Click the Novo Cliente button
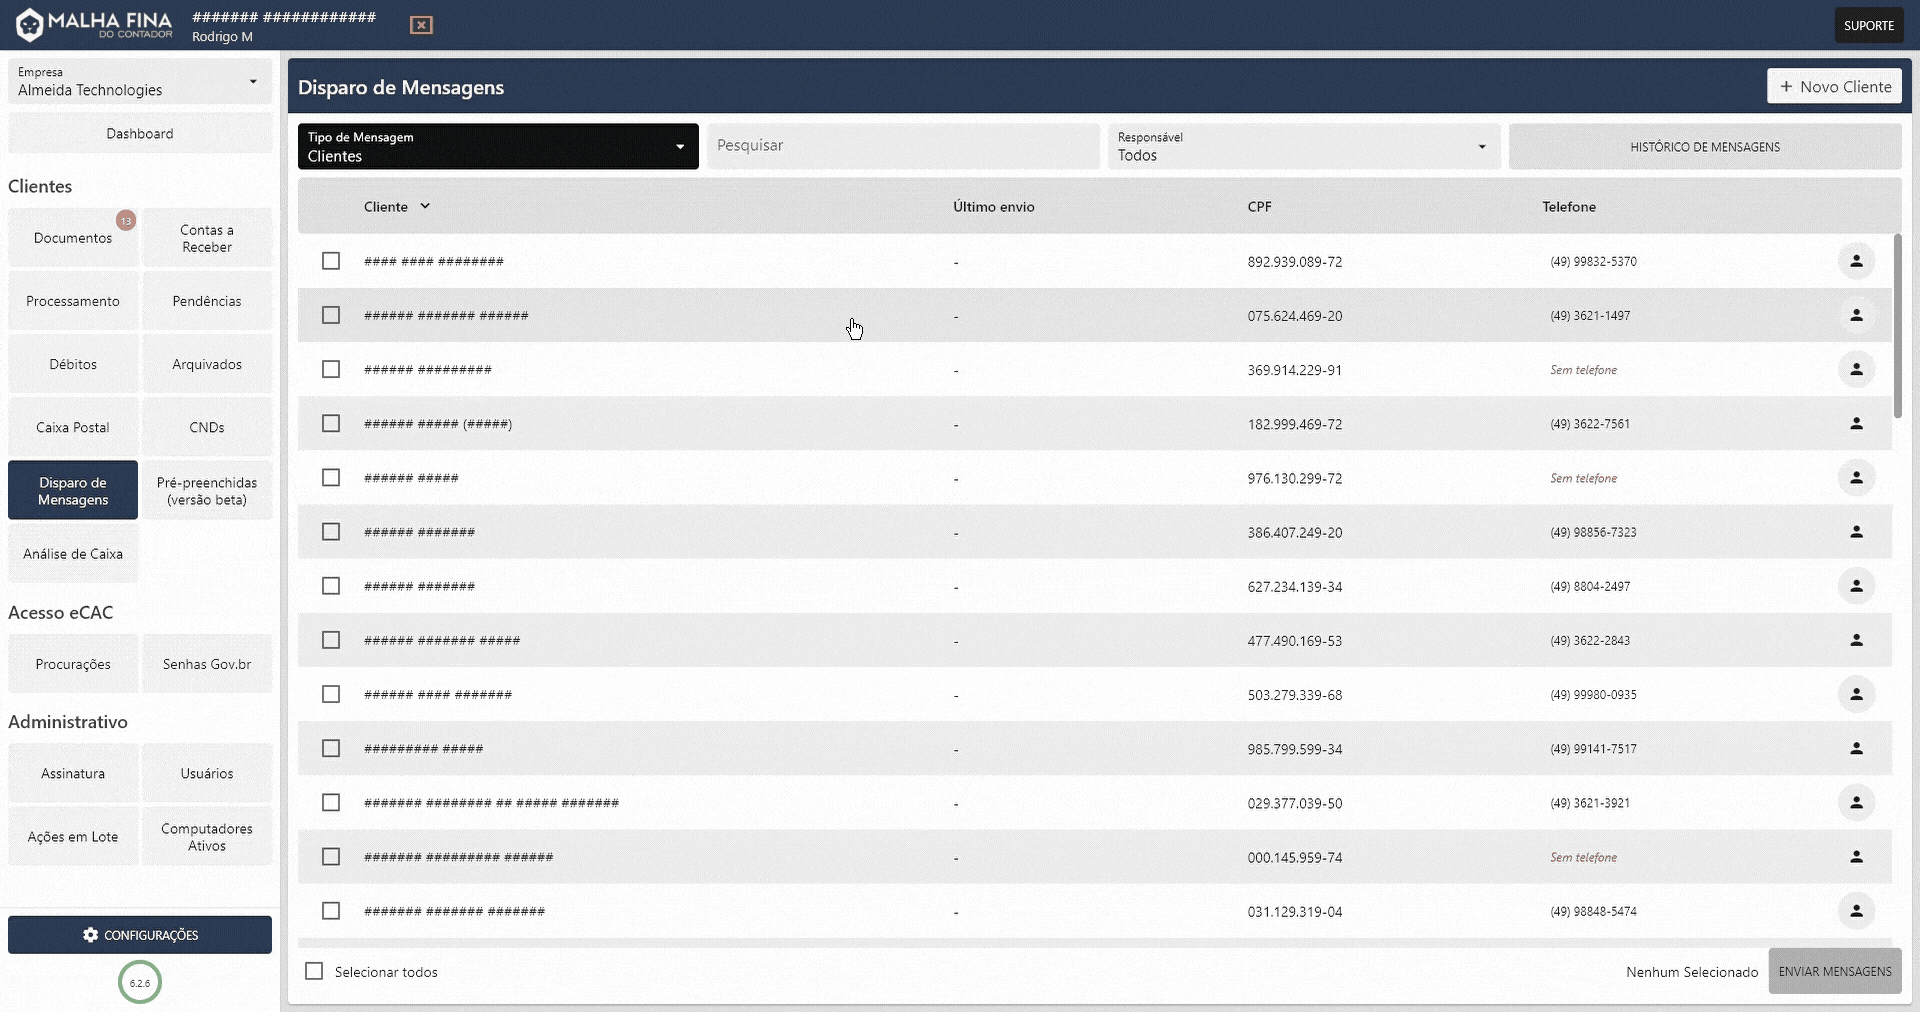Screen dimensions: 1920x1012 click(x=1834, y=86)
